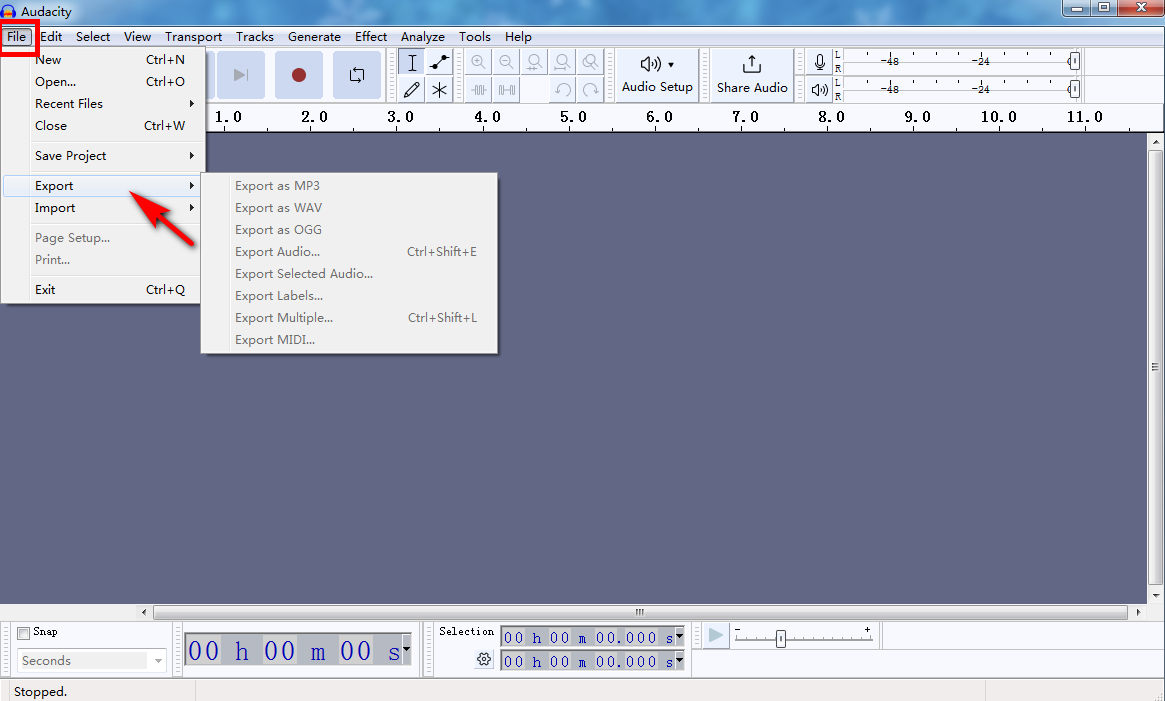
Task: Choose Close in the File menu
Action: [x=103, y=126]
